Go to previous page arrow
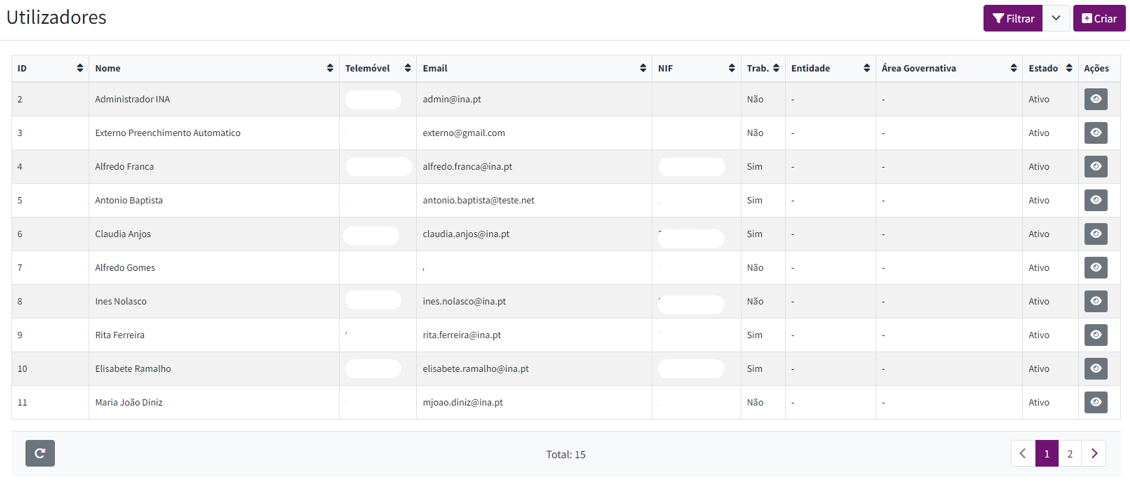This screenshot has width=1130, height=494. (x=1023, y=454)
